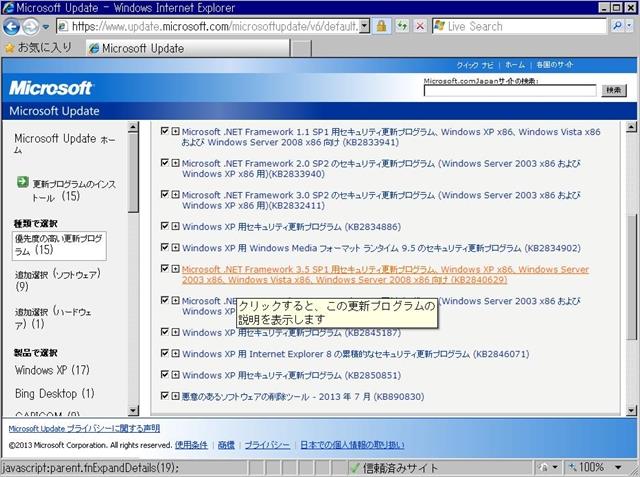
Task: Uncheck the KB2833940 .NET 2.0 update
Action: (x=164, y=162)
